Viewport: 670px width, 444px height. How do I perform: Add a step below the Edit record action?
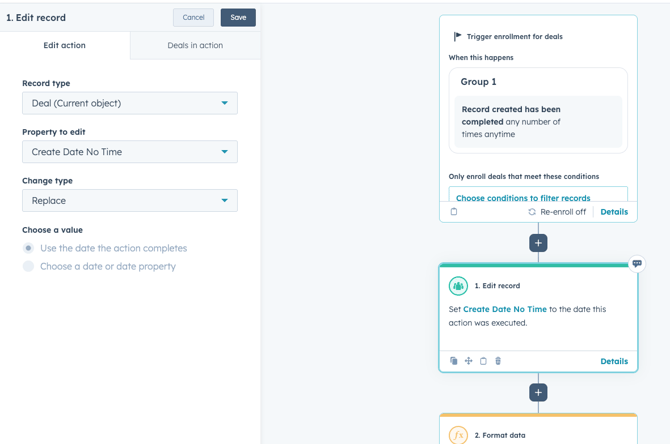point(538,393)
